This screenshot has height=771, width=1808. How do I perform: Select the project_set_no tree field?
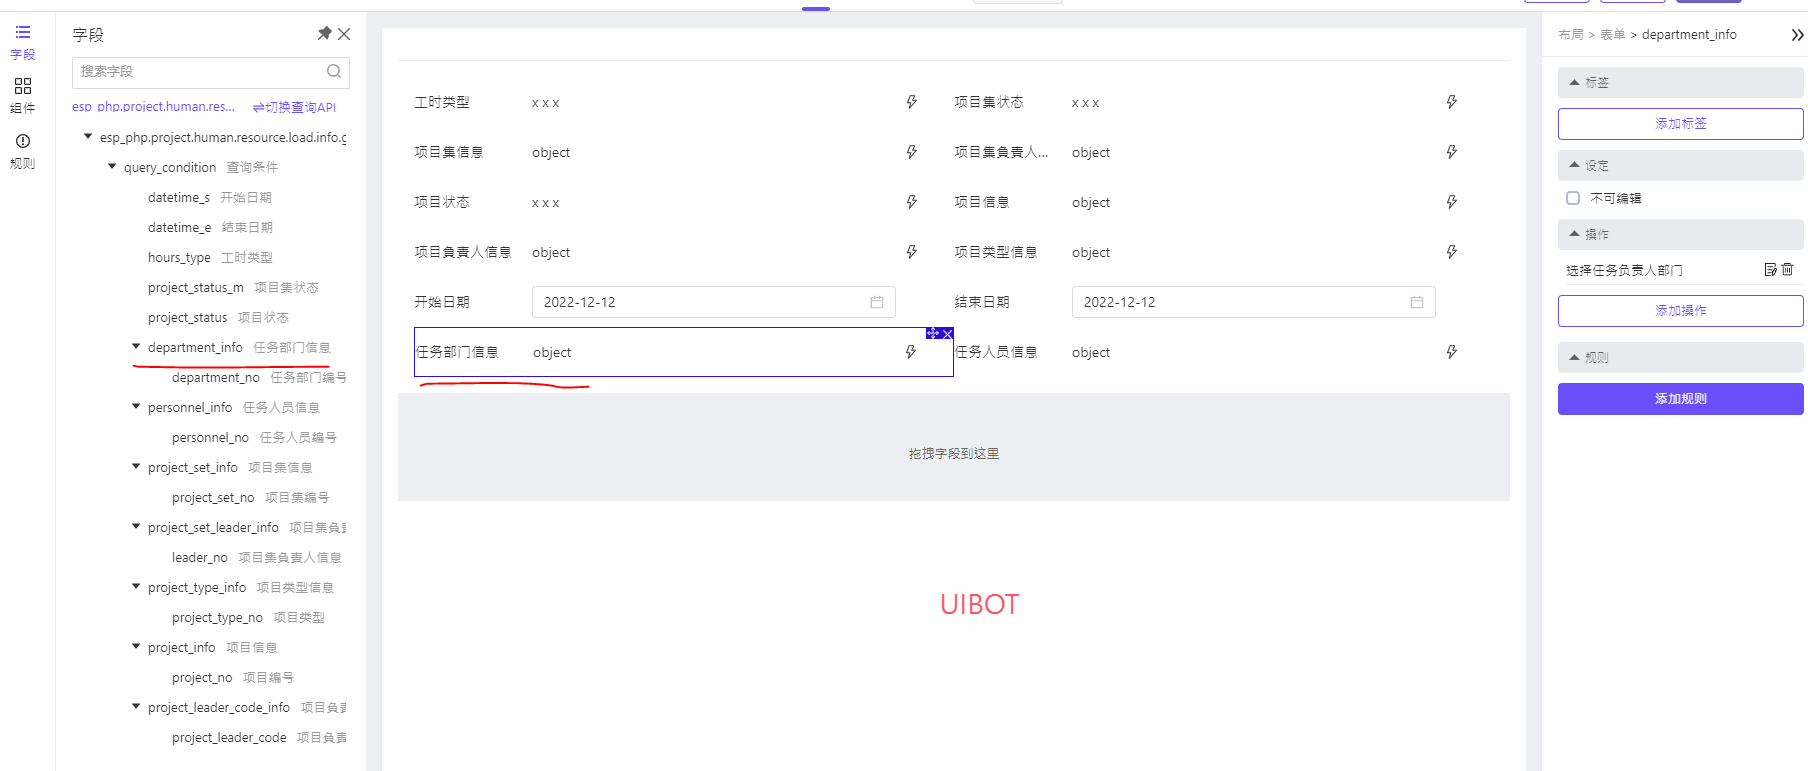[250, 497]
